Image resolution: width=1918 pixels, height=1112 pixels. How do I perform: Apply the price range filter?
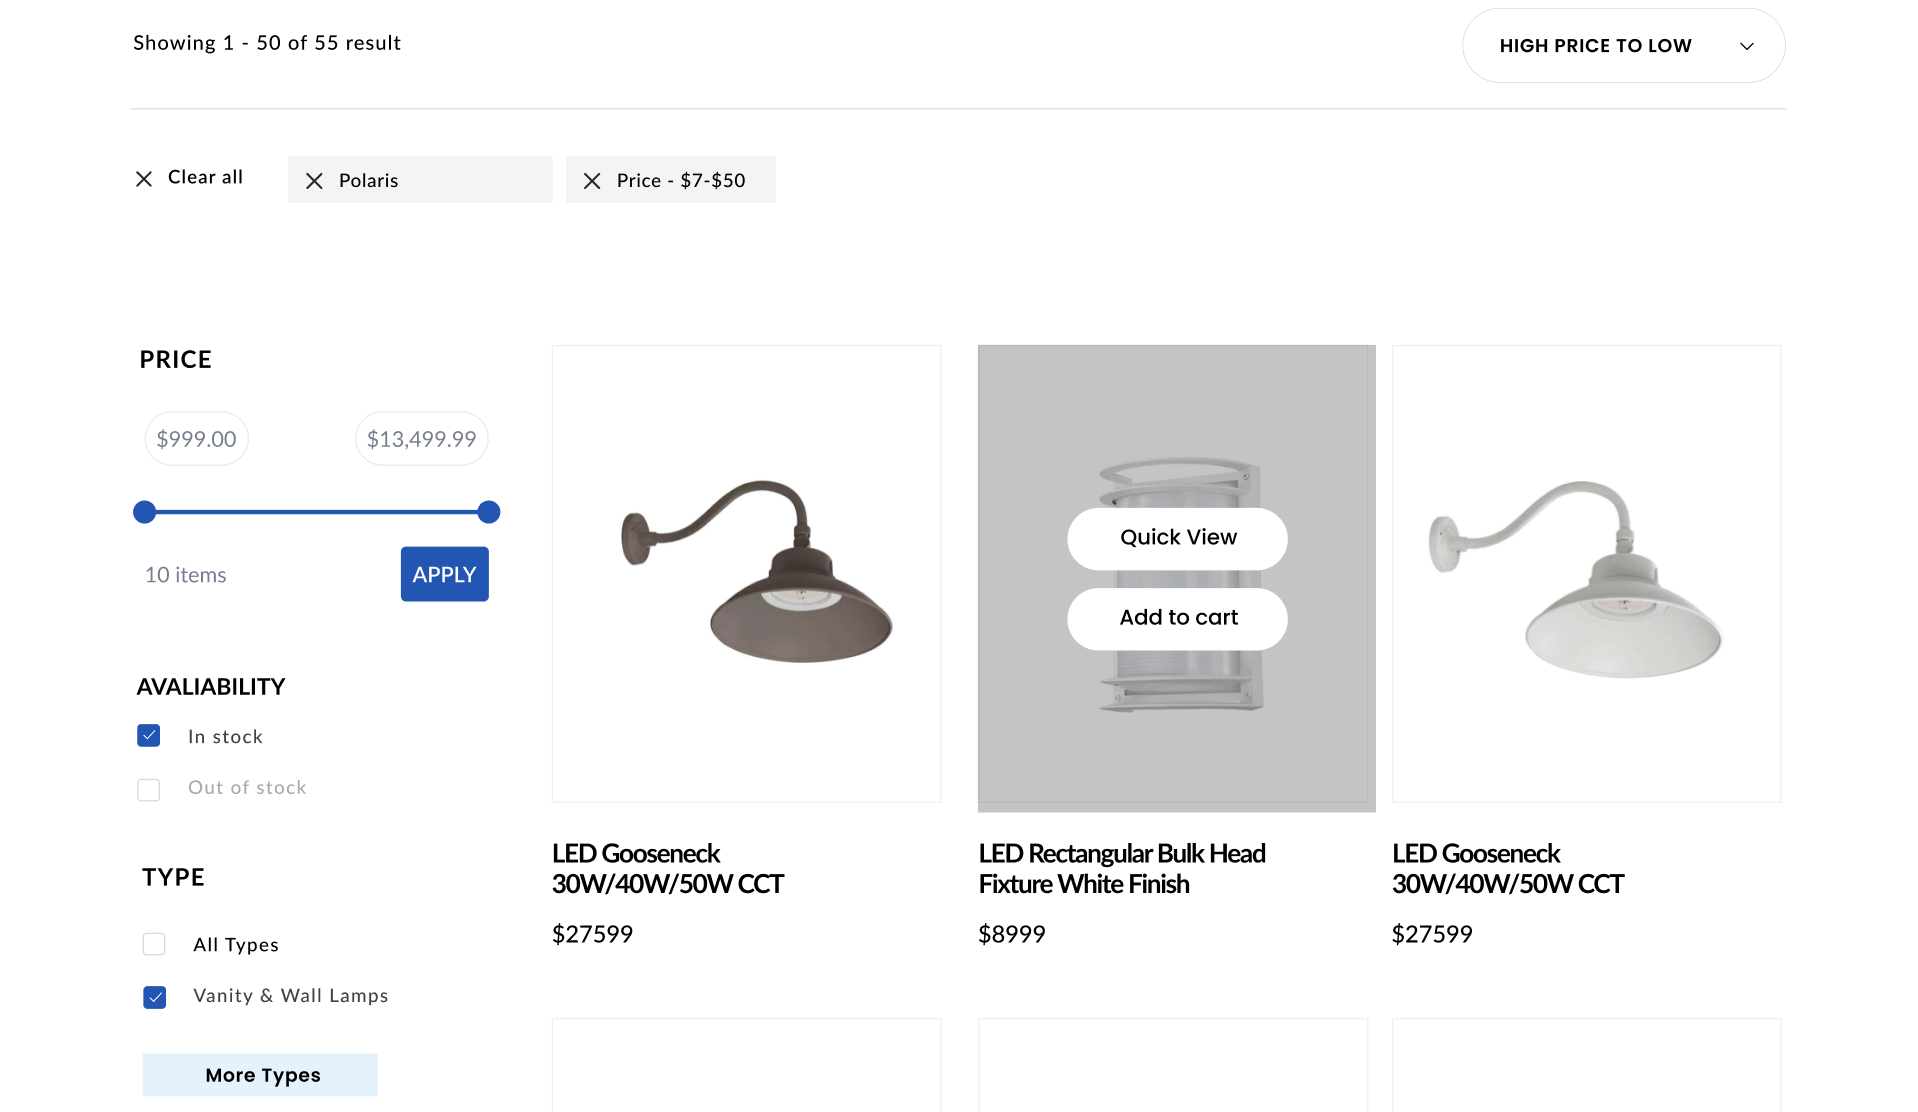[x=445, y=574]
